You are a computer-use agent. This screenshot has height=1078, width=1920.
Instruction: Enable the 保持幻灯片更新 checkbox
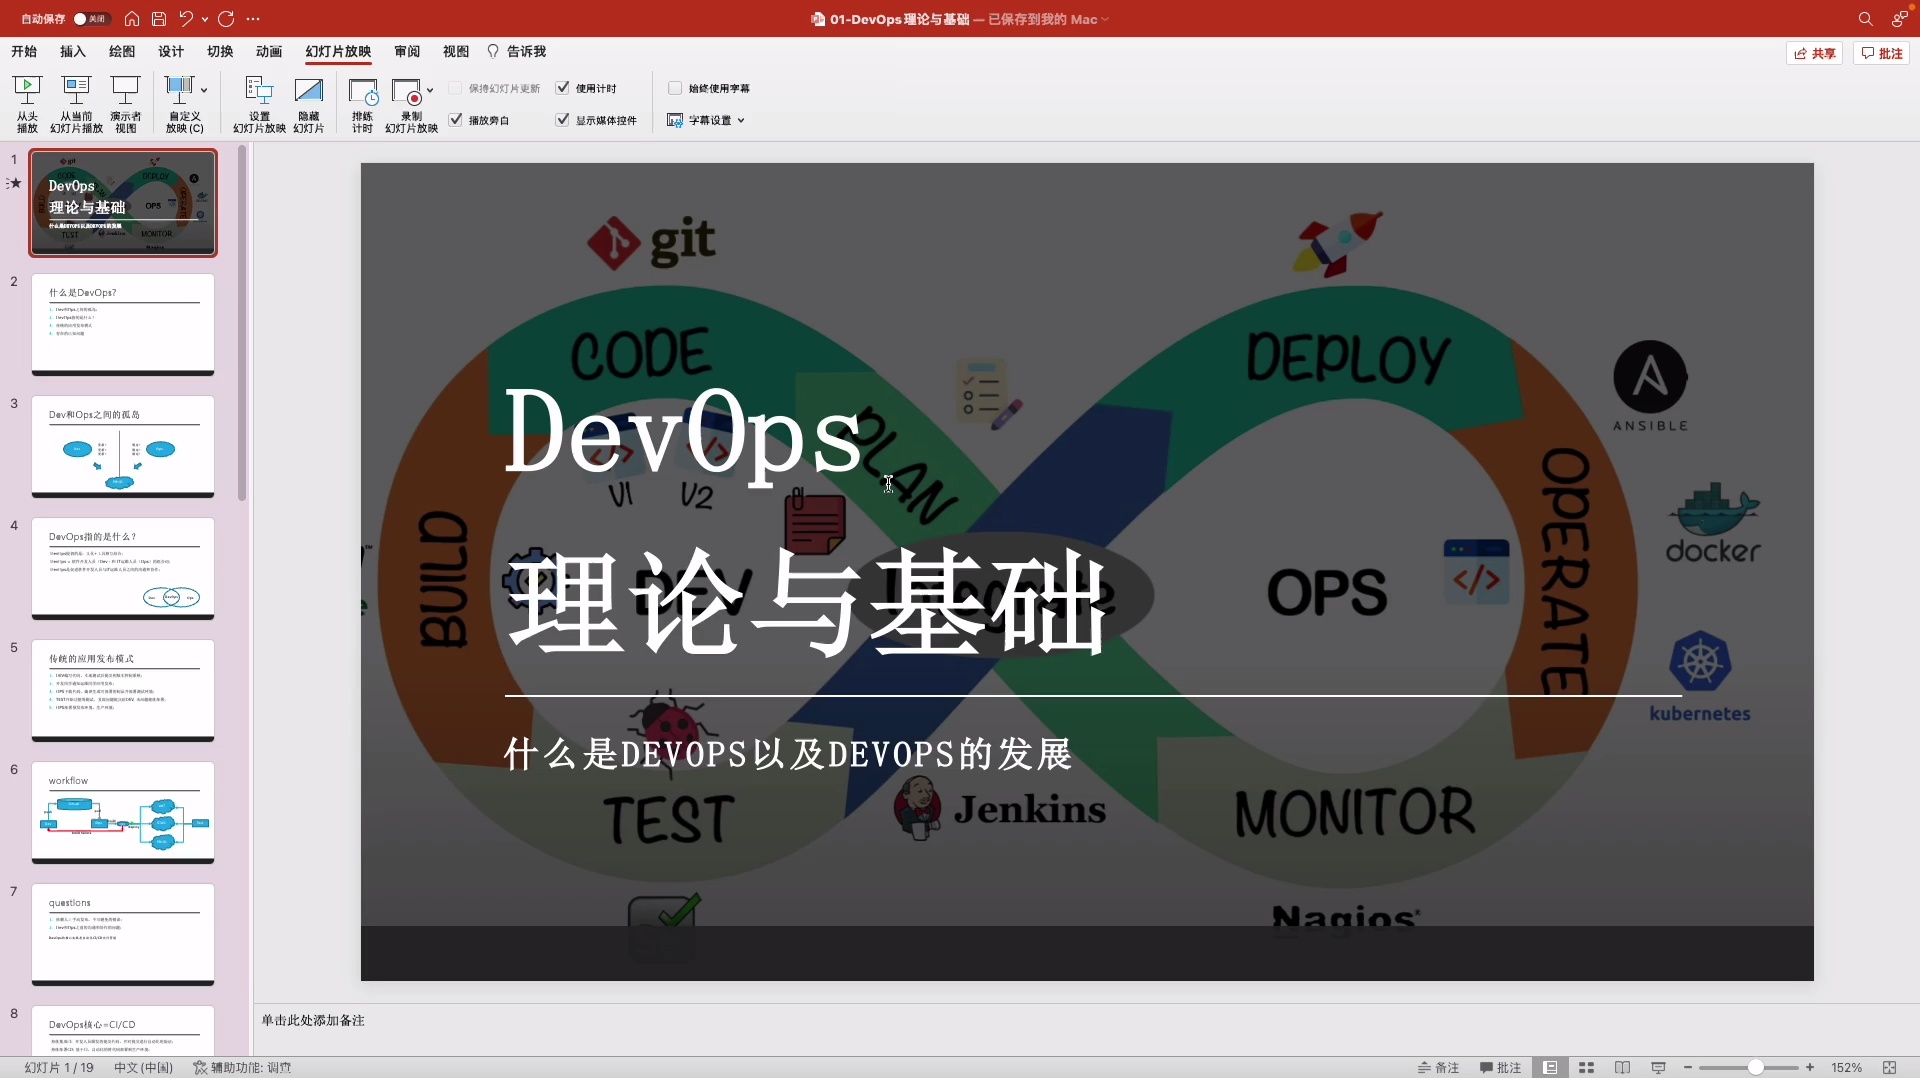(457, 88)
